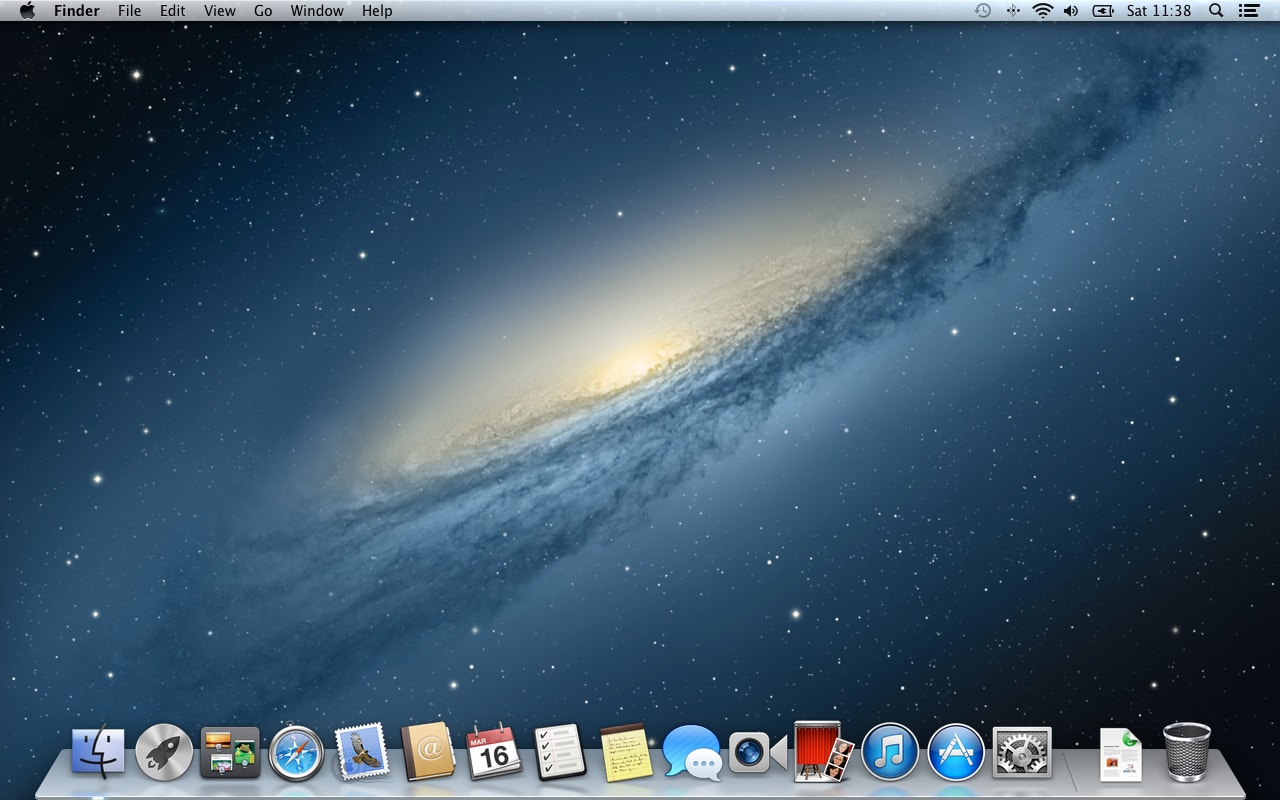Open the File menu
This screenshot has width=1280, height=800.
(129, 11)
